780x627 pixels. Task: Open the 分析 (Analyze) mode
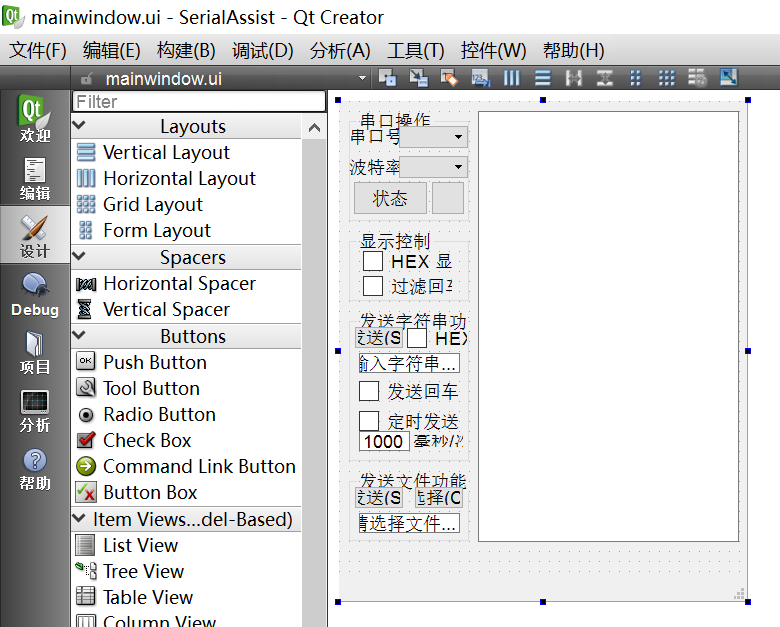coord(35,410)
